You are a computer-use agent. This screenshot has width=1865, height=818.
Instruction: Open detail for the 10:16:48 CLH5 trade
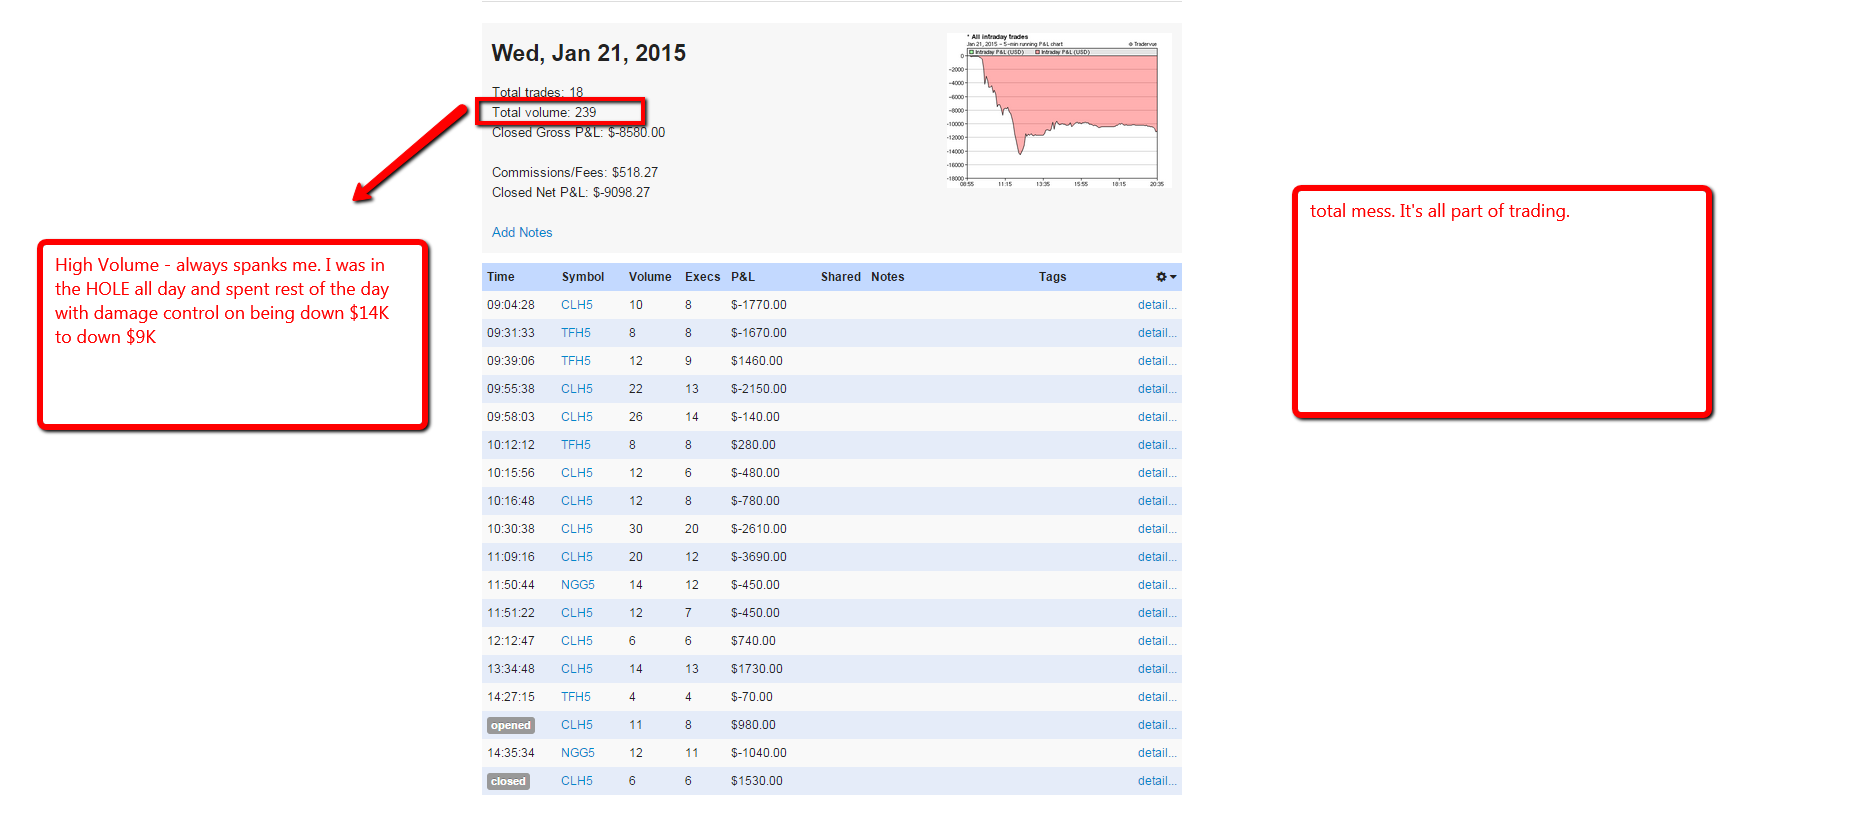1157,501
